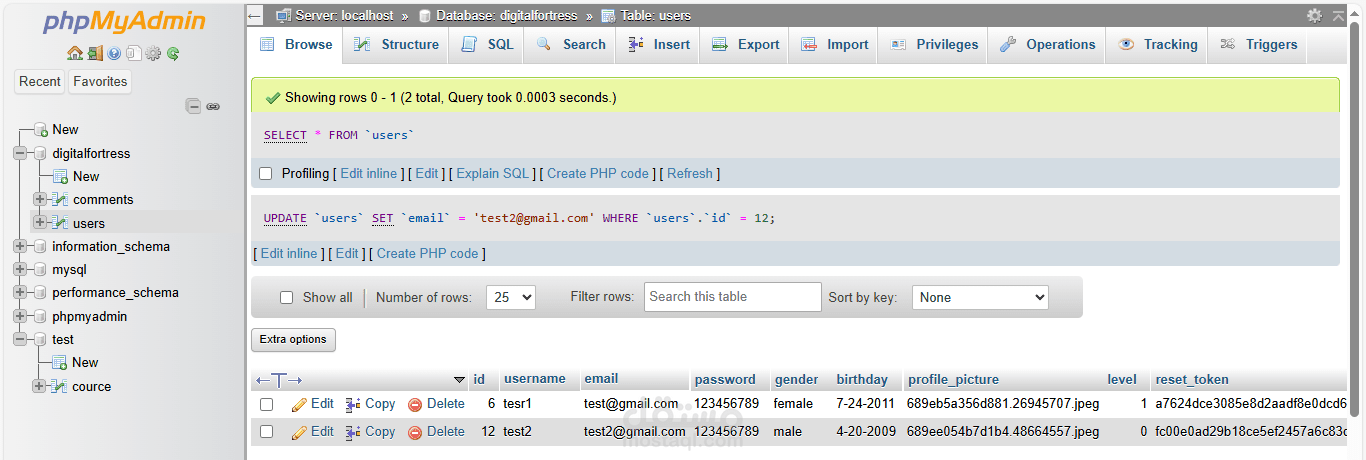Image resolution: width=1366 pixels, height=460 pixels.
Task: Click the digitalfortress database cylinder icon
Action: tap(41, 154)
